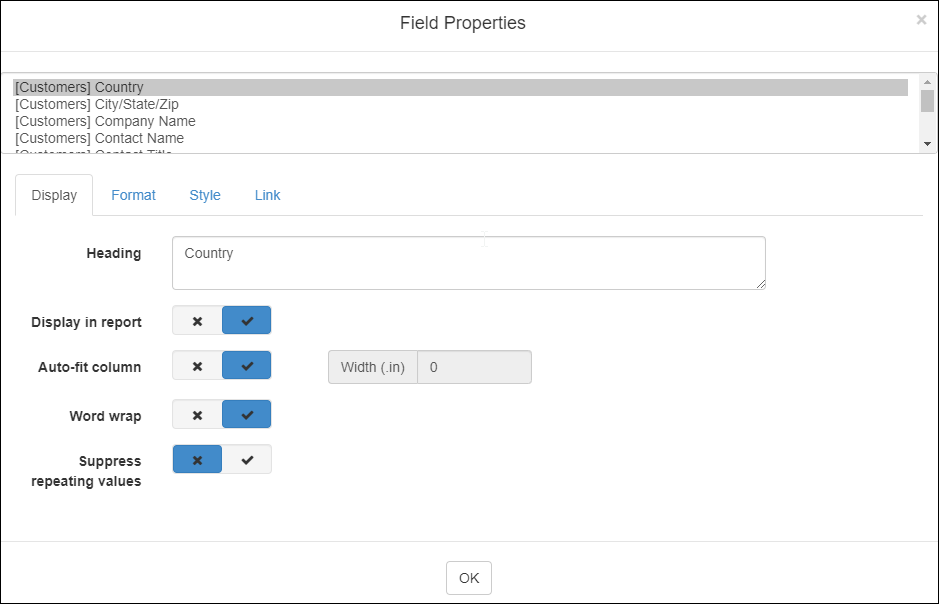Screen dimensions: 939x604
Task: Enable Word wrap with the checkmark option
Action: (247, 415)
